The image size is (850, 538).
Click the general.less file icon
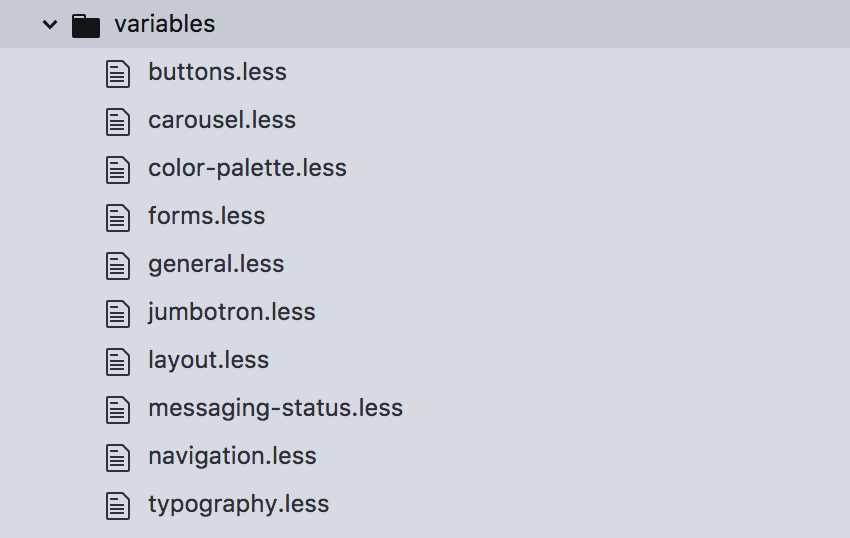[x=118, y=265]
